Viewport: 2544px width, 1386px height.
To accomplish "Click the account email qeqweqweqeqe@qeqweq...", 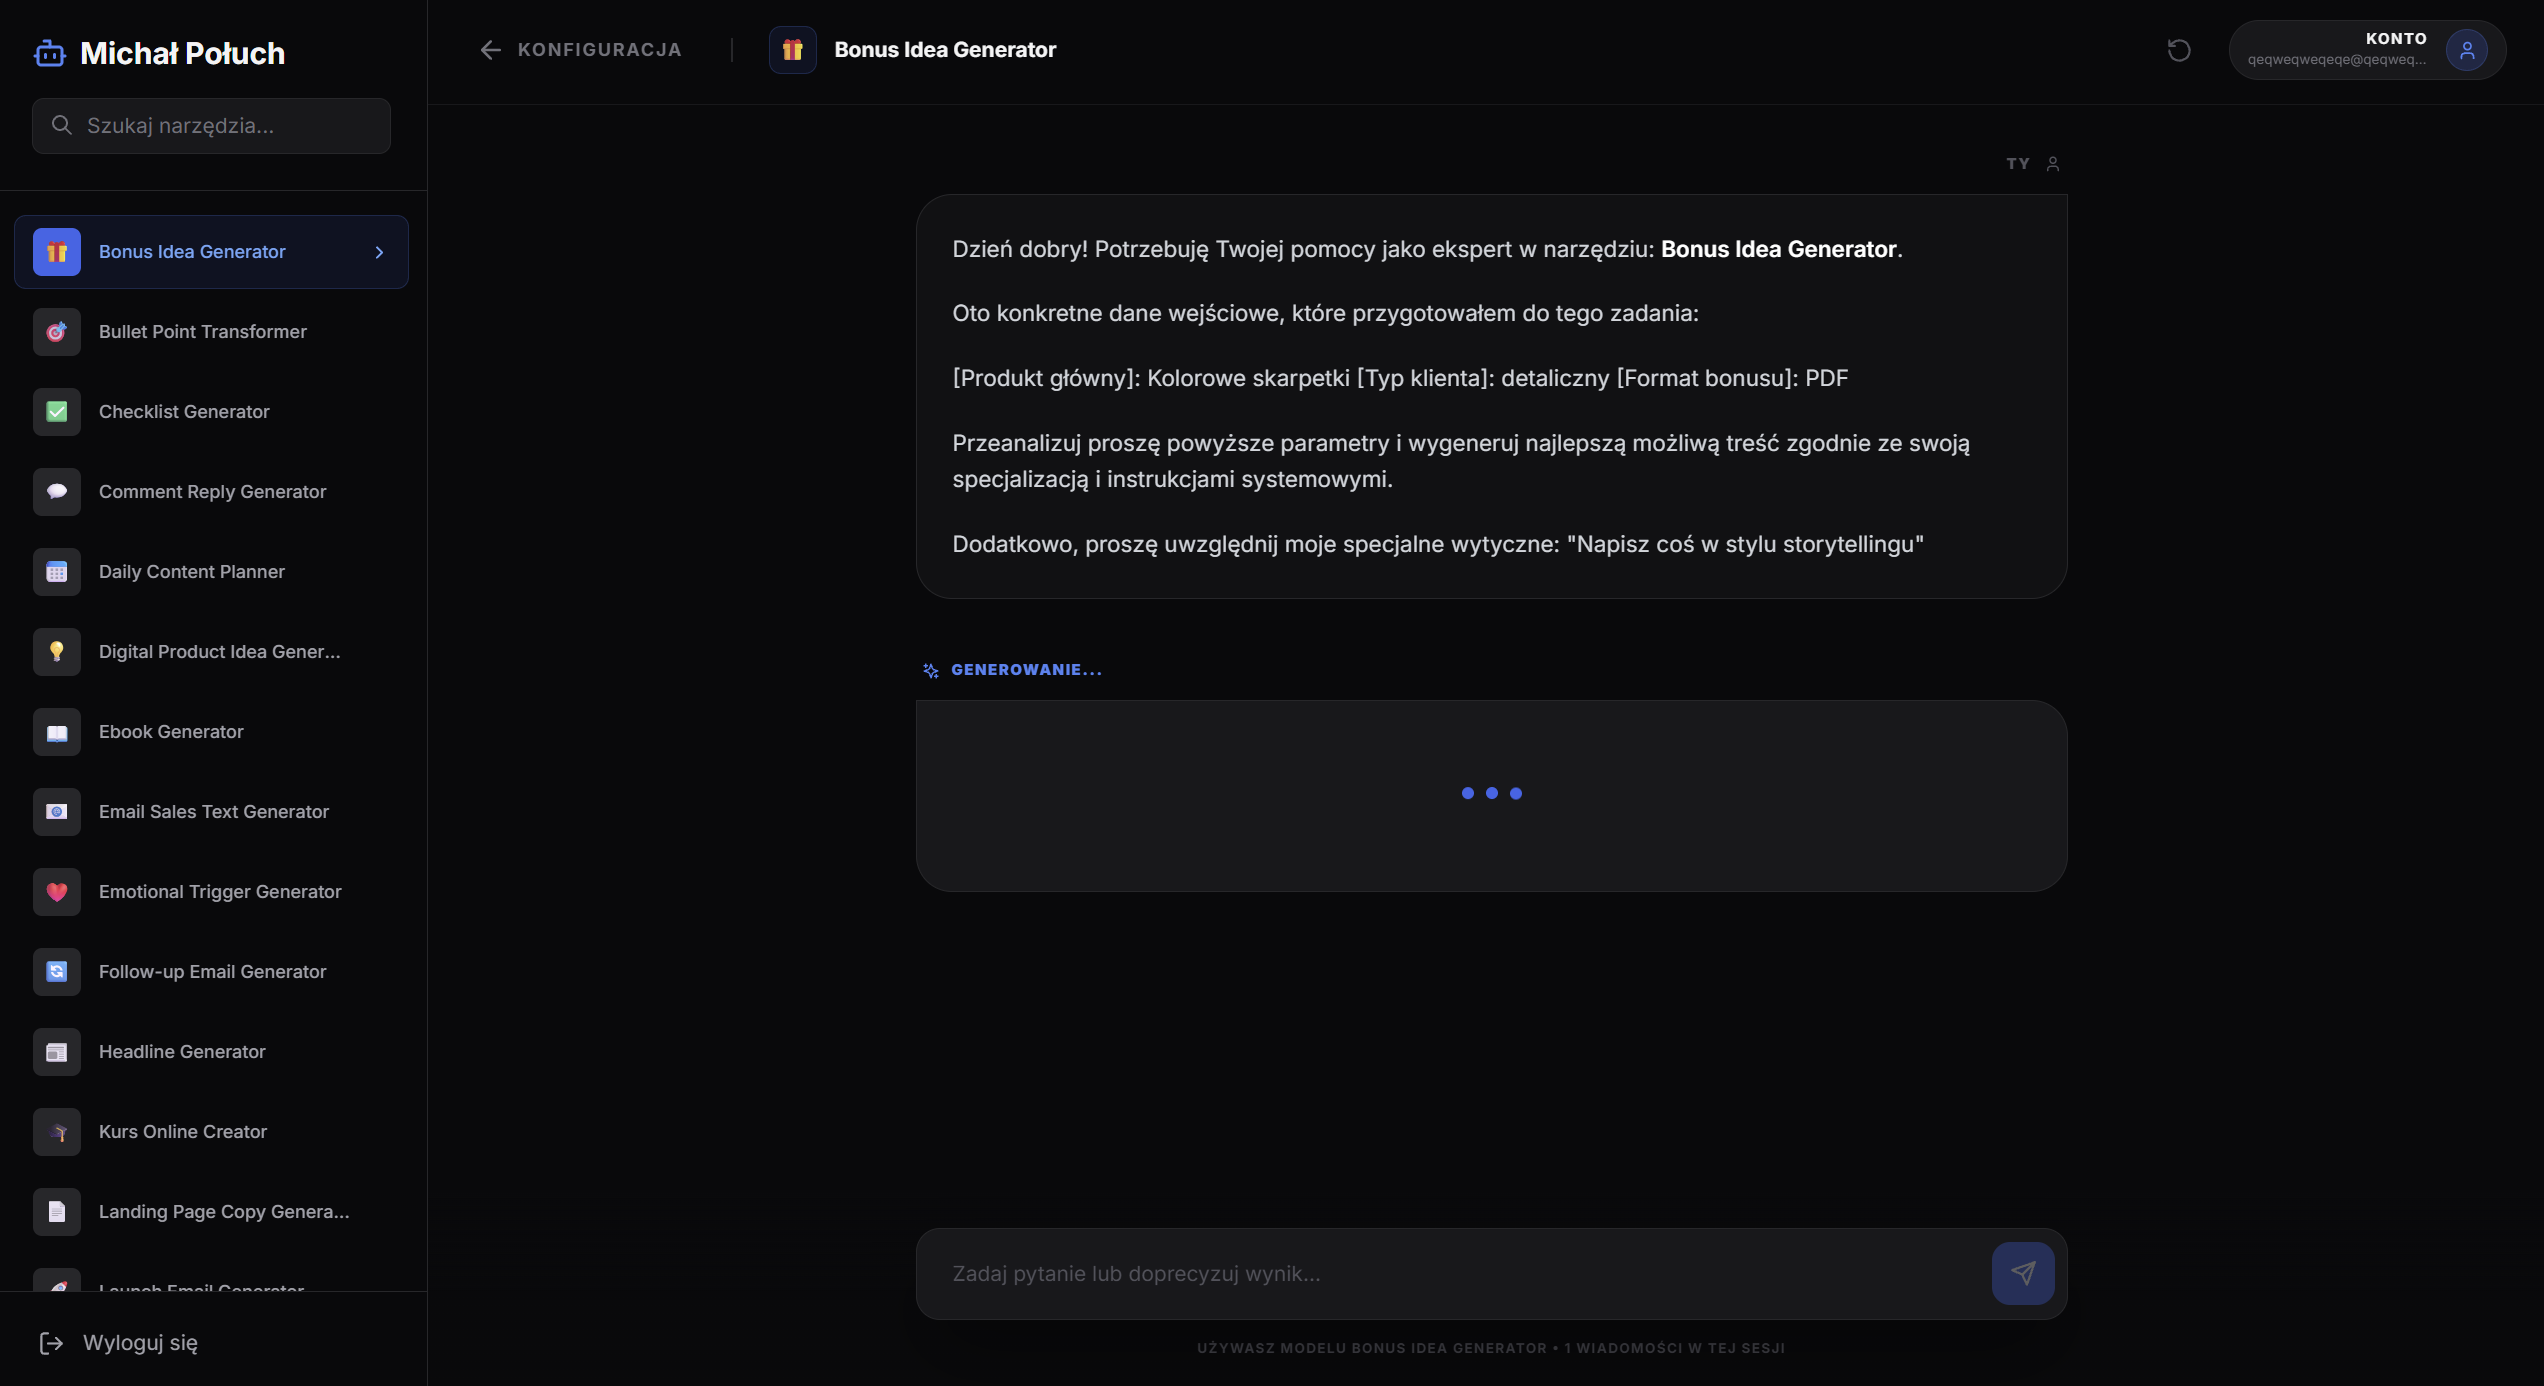I will (2337, 60).
